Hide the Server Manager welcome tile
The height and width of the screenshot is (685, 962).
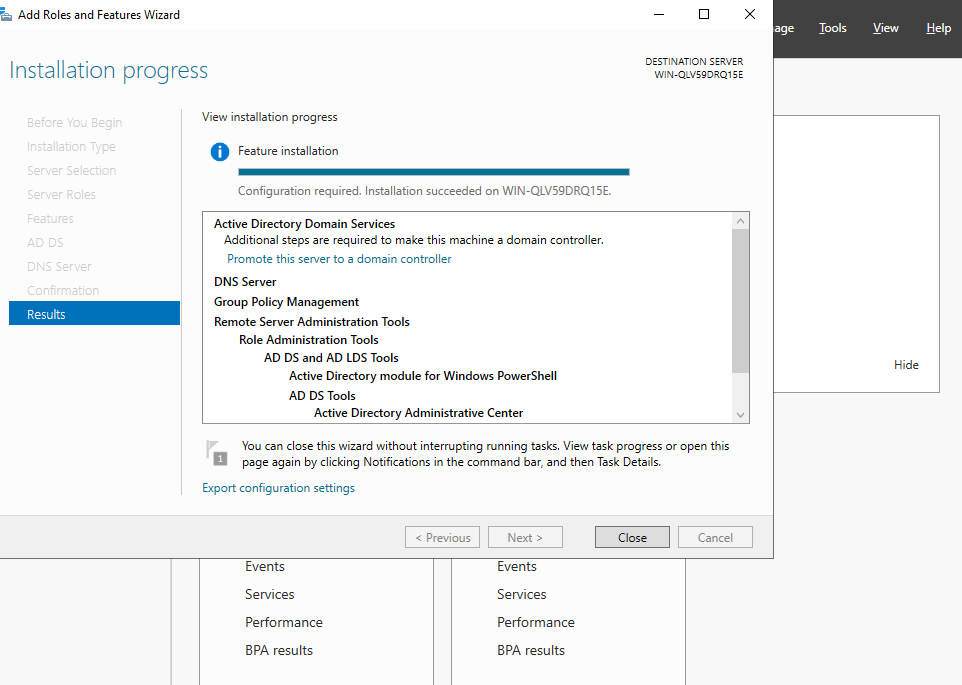click(x=905, y=365)
